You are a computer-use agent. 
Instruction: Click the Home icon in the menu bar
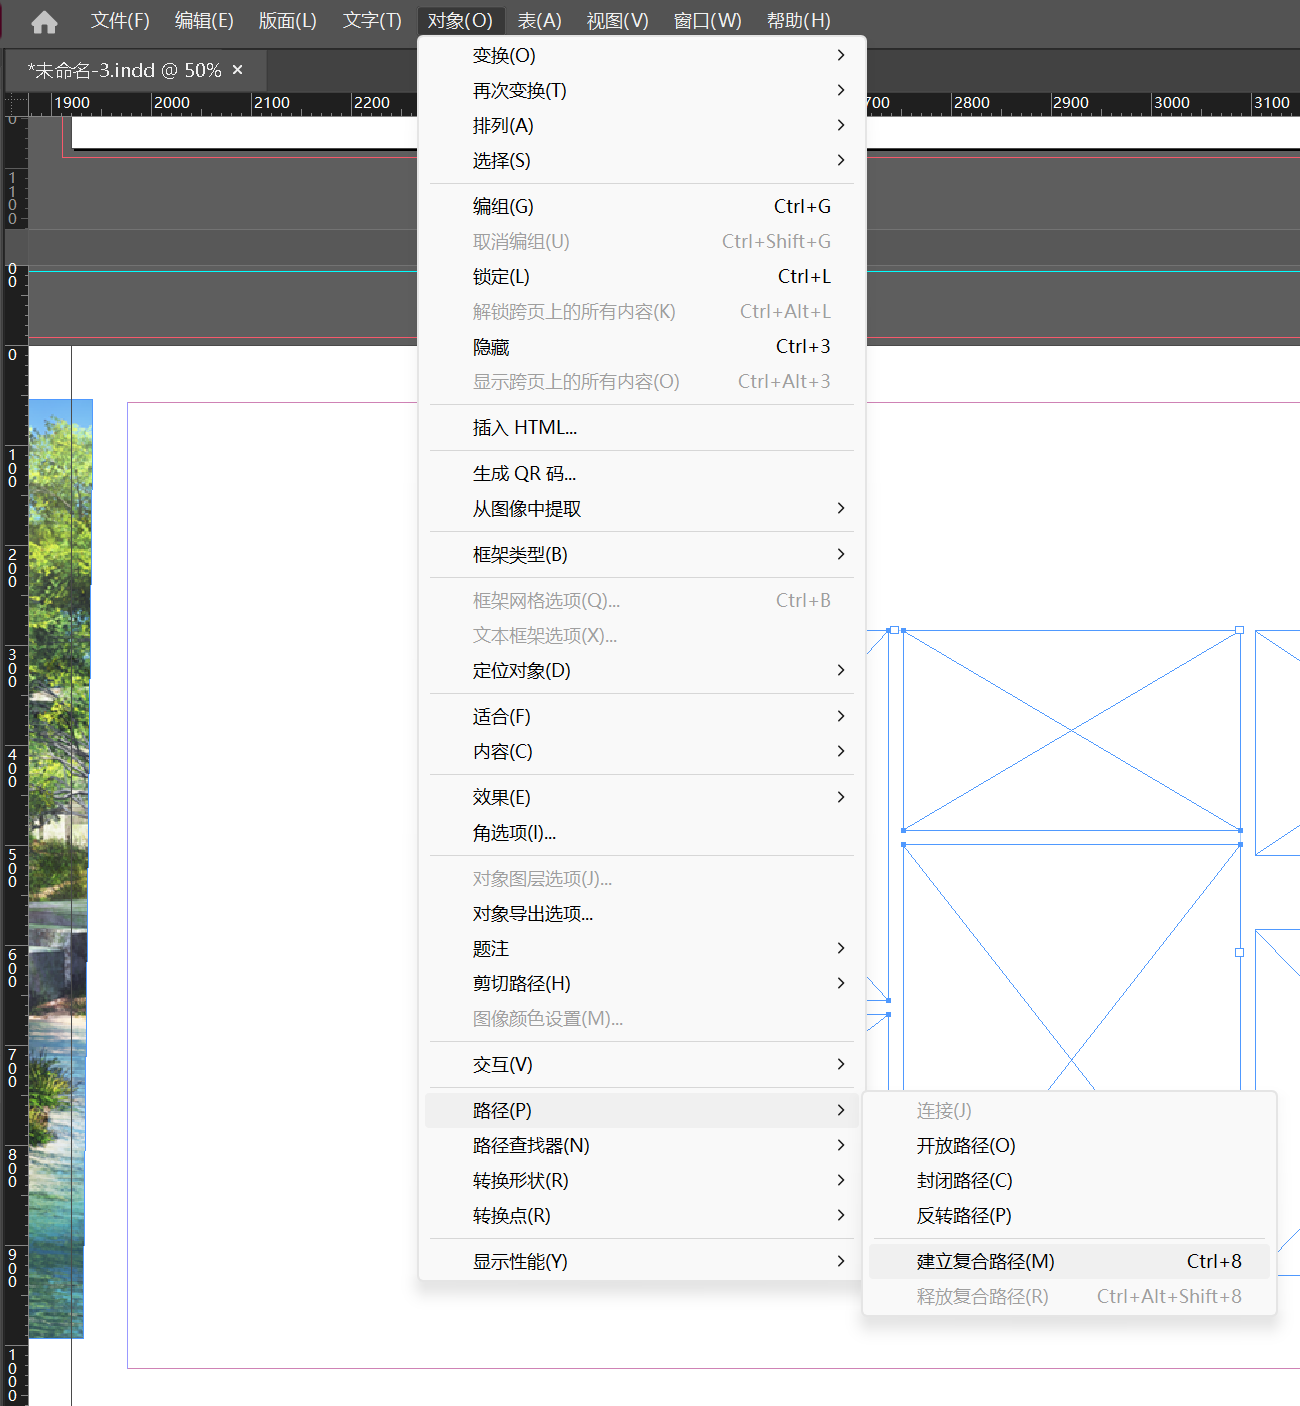pos(44,21)
